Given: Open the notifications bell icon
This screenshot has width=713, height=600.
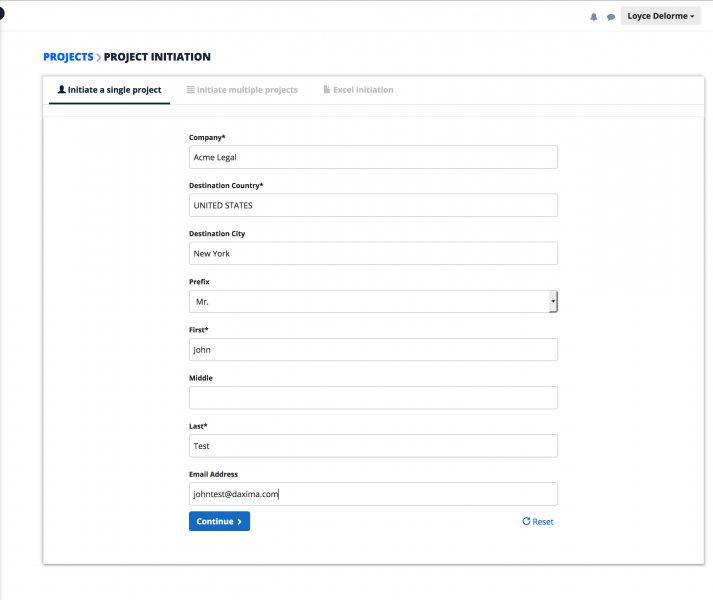Looking at the screenshot, I should (594, 17).
